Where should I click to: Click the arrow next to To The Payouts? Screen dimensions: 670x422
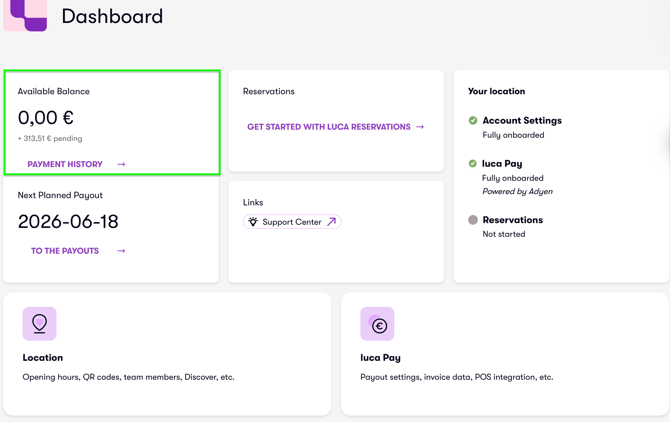coord(121,251)
